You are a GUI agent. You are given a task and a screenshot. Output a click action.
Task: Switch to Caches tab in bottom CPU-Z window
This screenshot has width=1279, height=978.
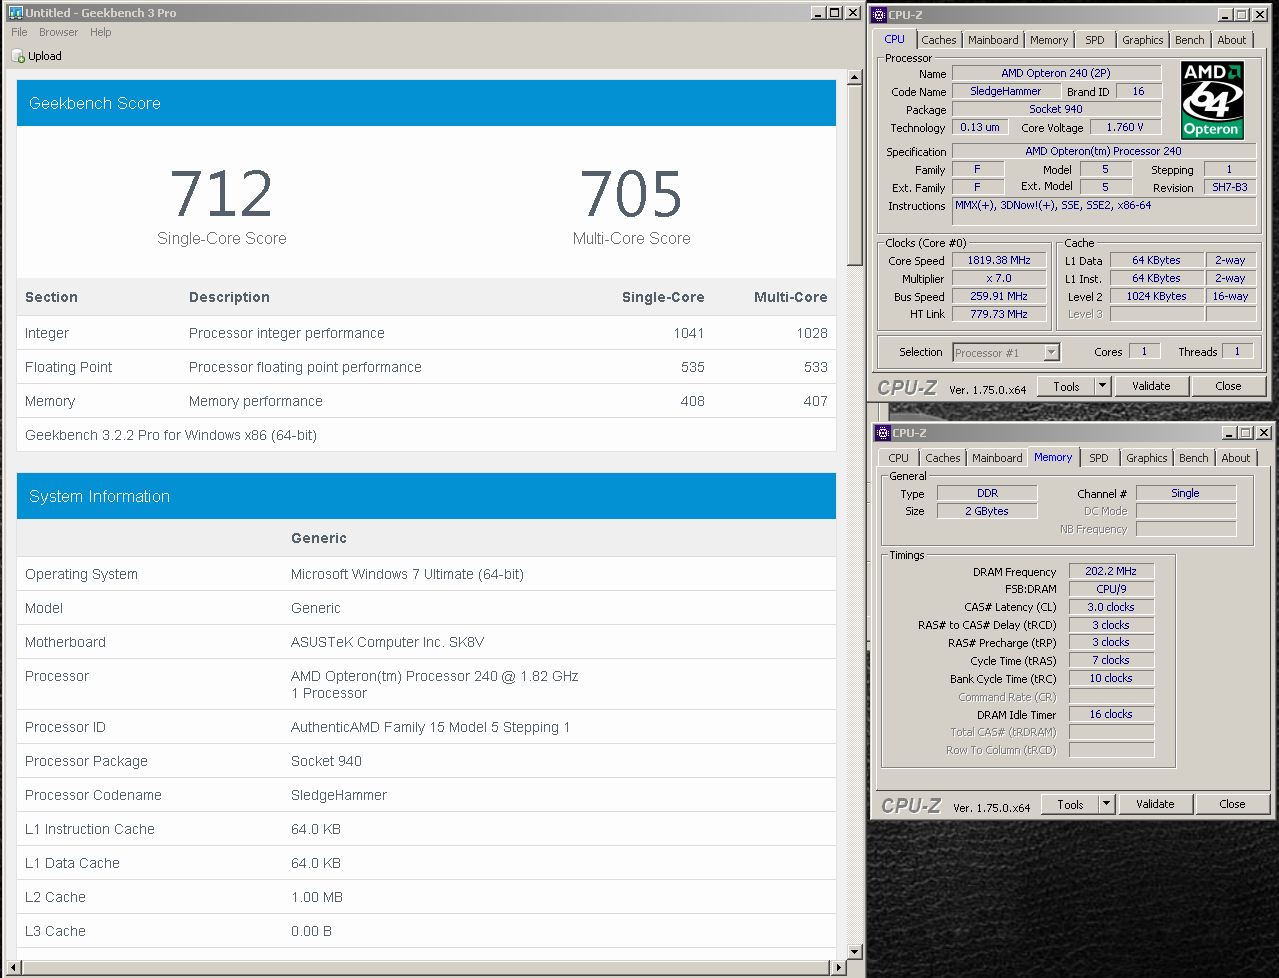(x=942, y=459)
